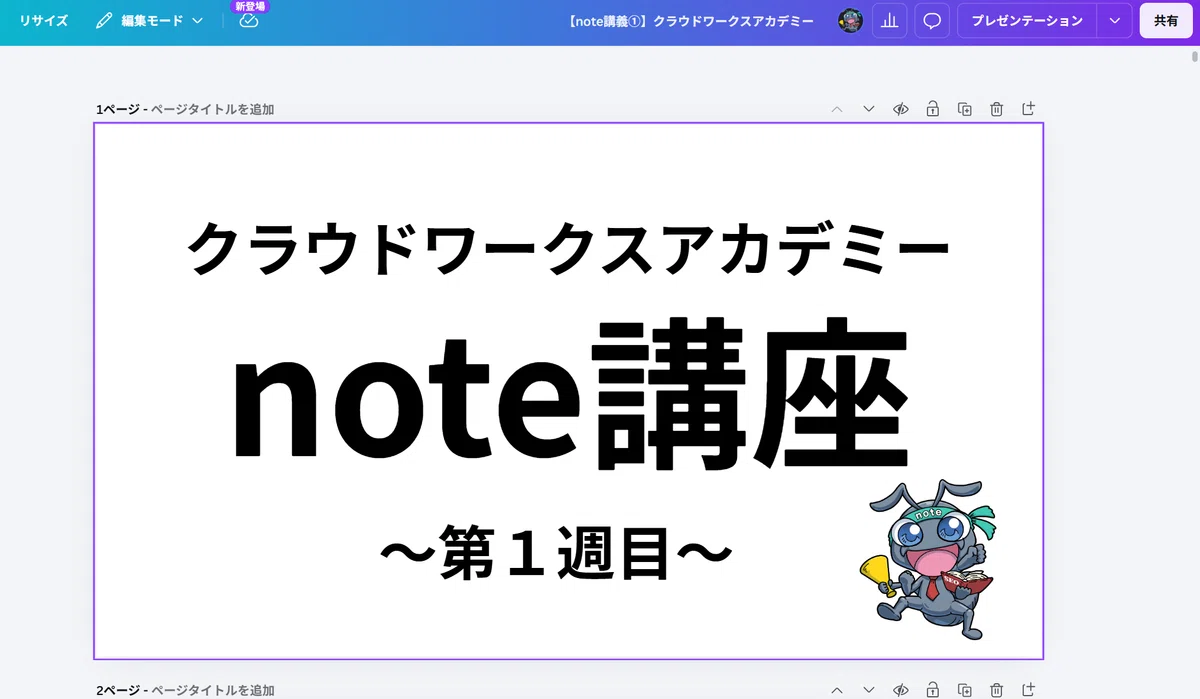Select the ant mascot illustration

coord(927,558)
